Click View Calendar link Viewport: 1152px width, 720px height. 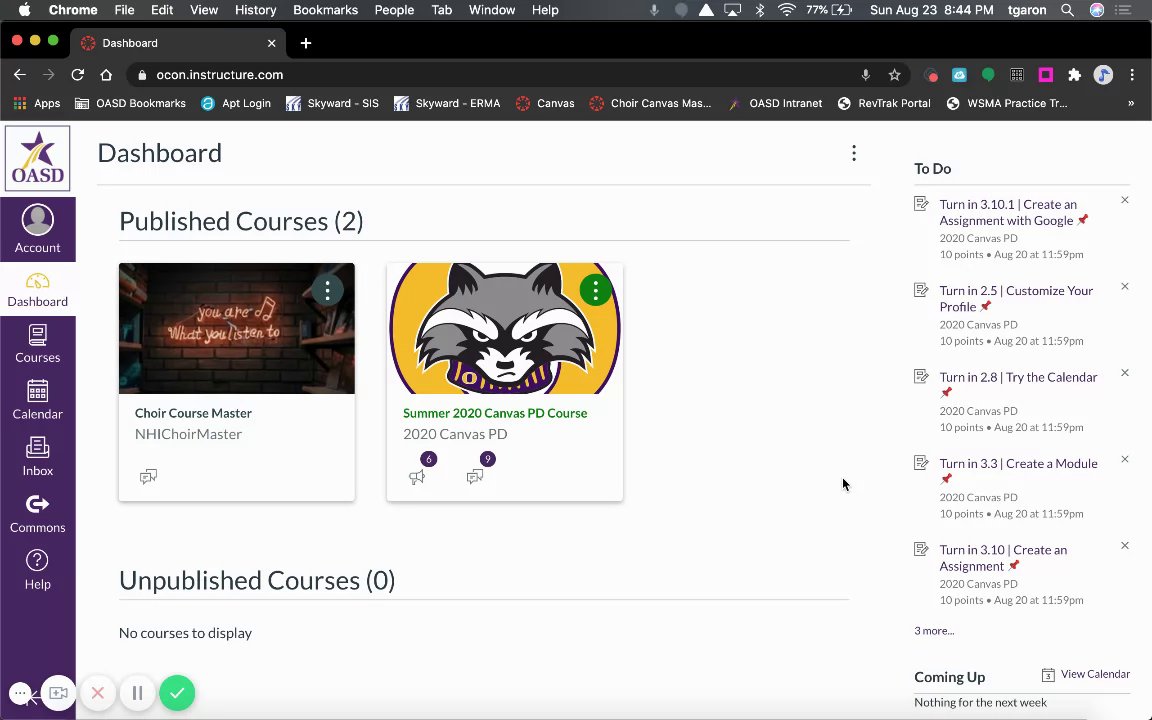1086,674
